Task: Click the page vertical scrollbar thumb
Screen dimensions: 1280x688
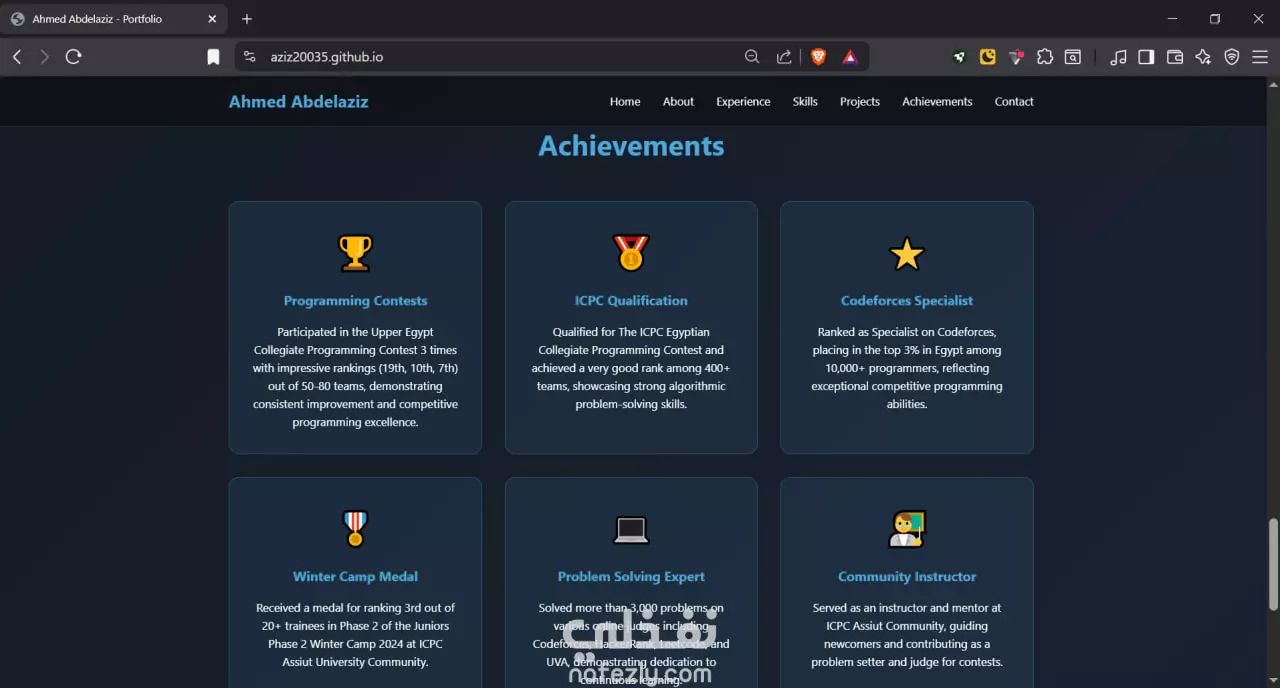Action: [1273, 563]
